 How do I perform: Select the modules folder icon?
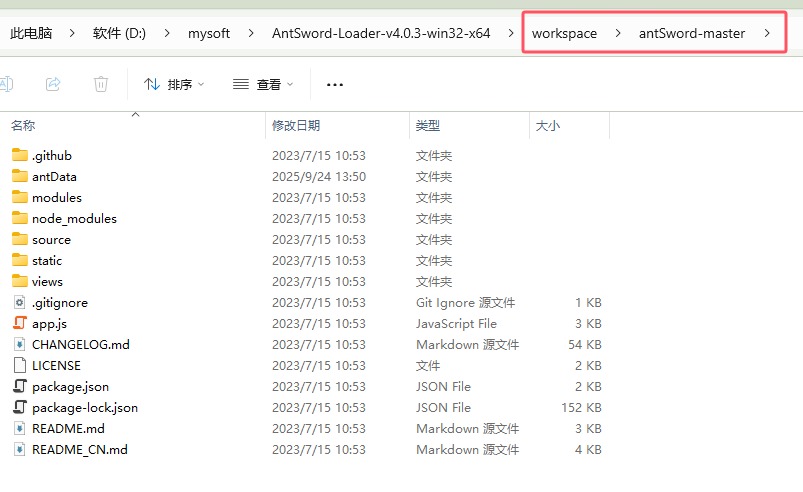[x=20, y=197]
